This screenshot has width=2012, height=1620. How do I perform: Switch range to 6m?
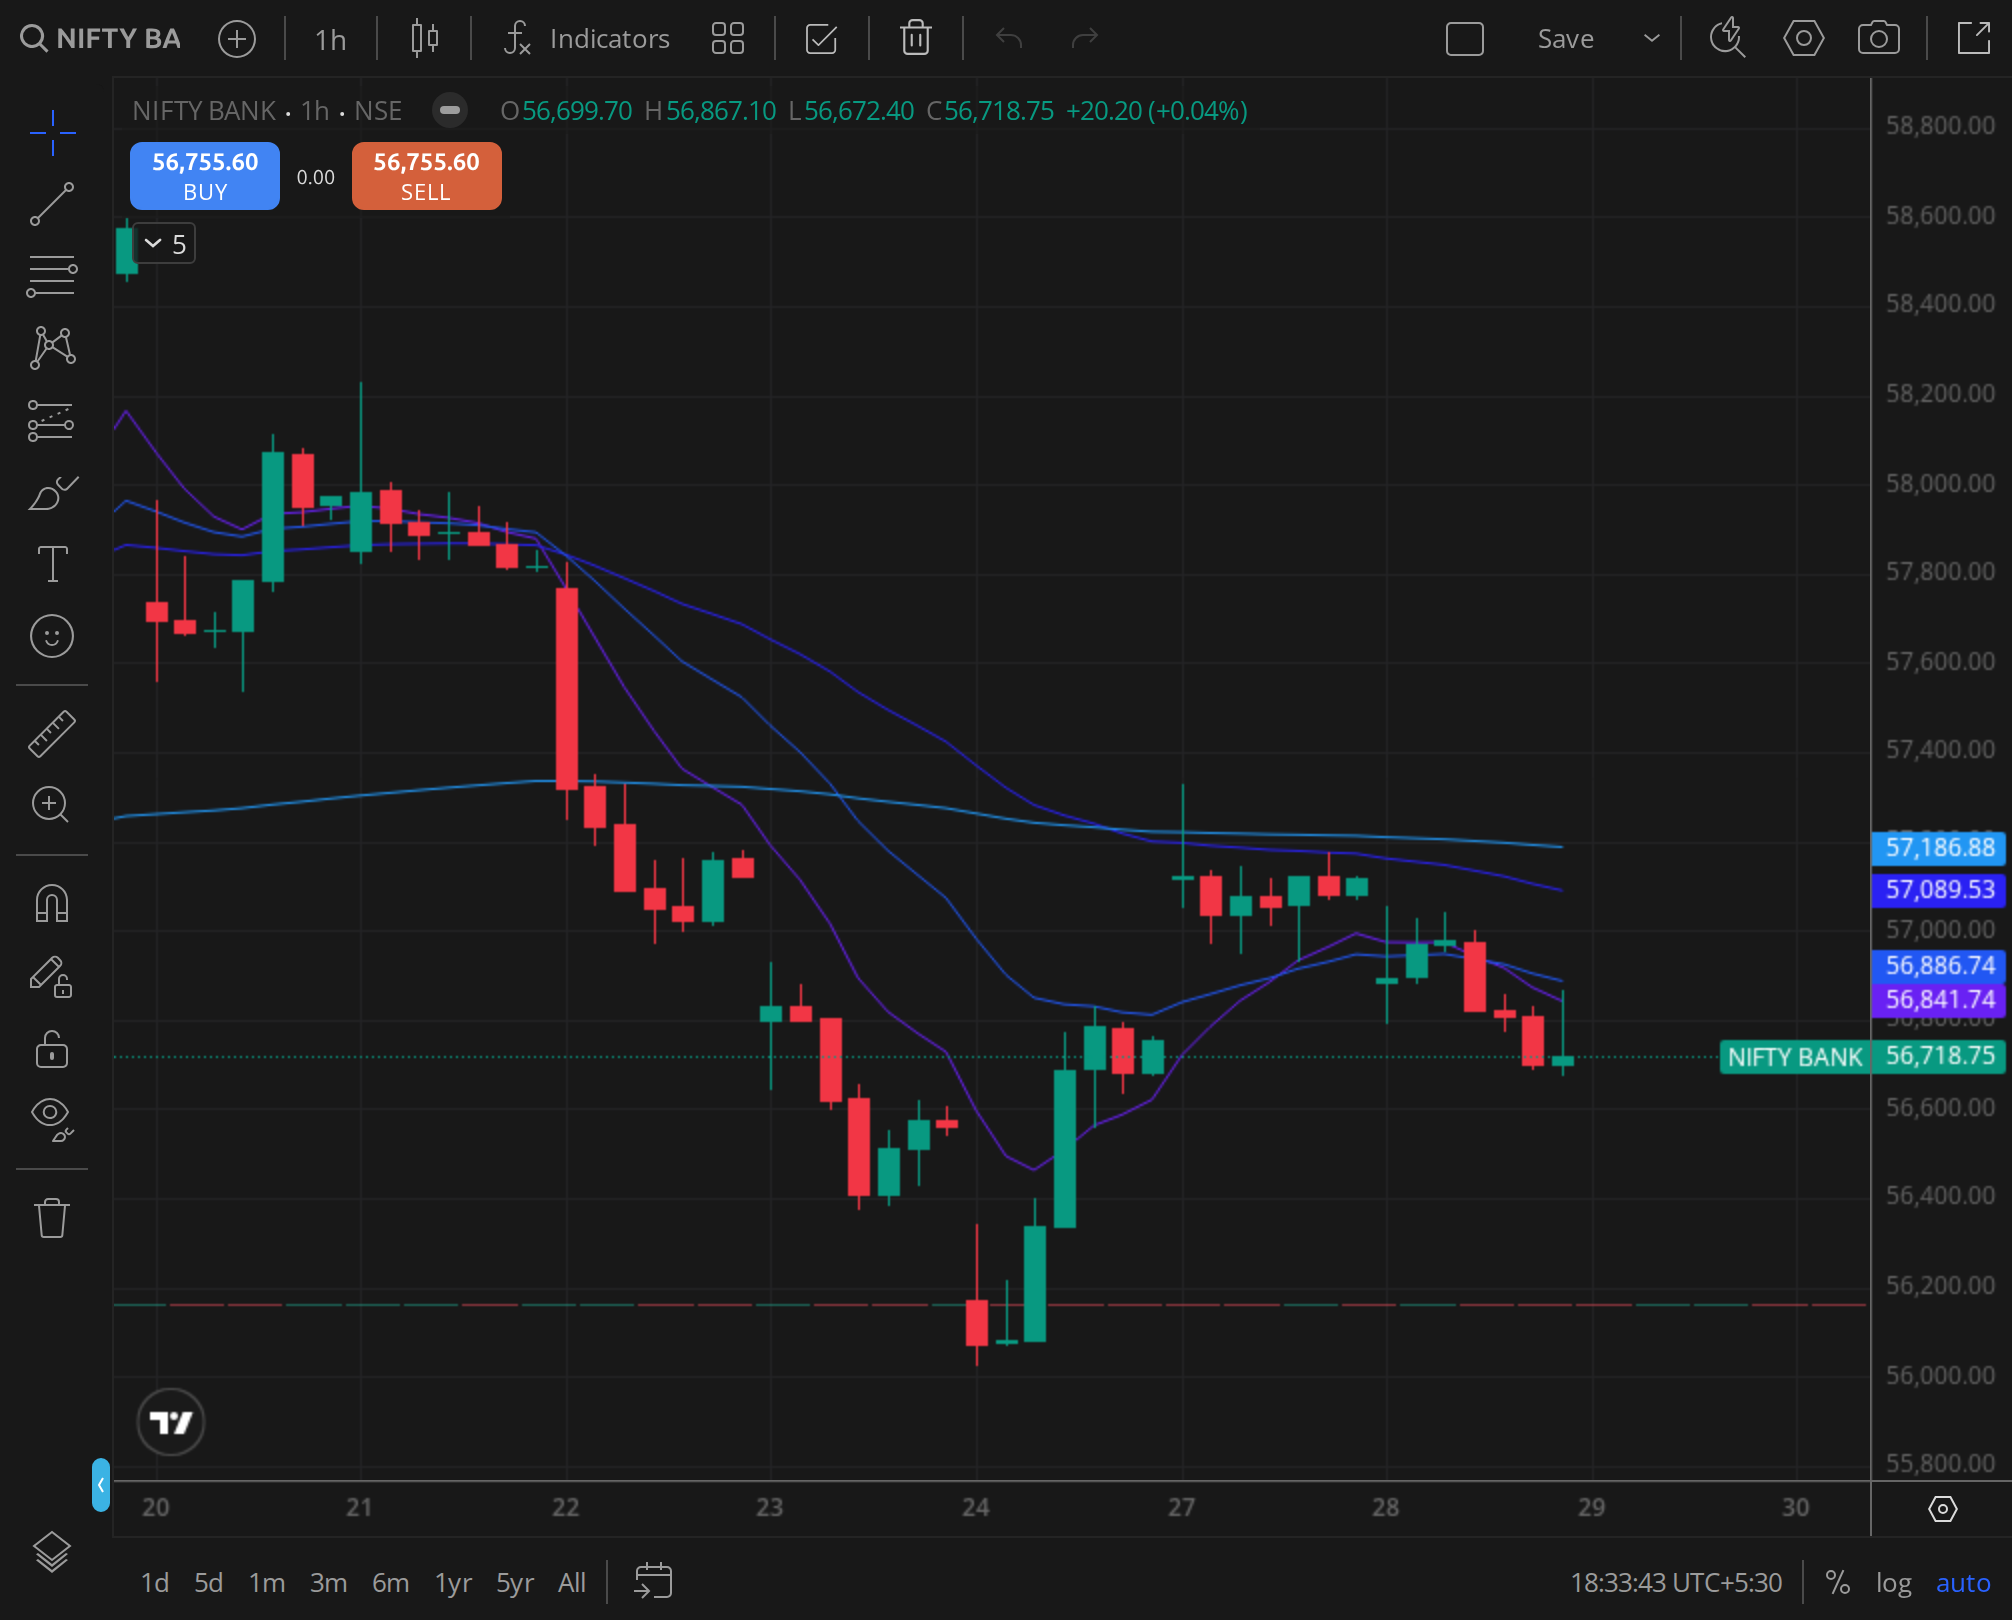pos(390,1583)
